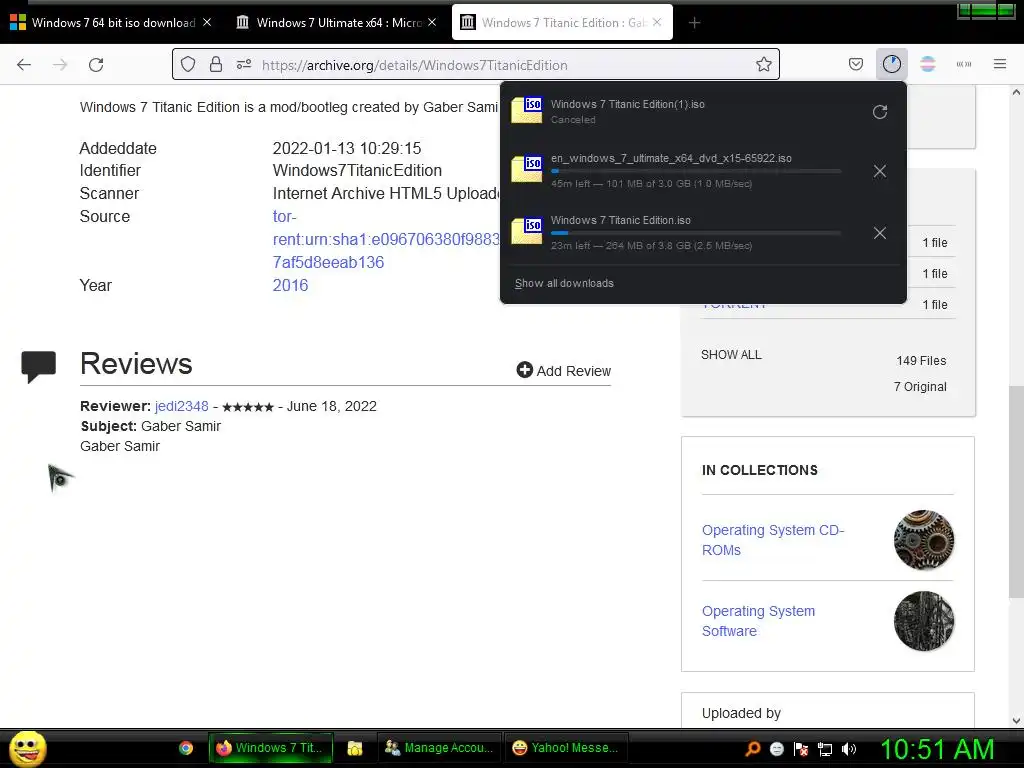
Task: Add a review
Action: [x=564, y=370]
